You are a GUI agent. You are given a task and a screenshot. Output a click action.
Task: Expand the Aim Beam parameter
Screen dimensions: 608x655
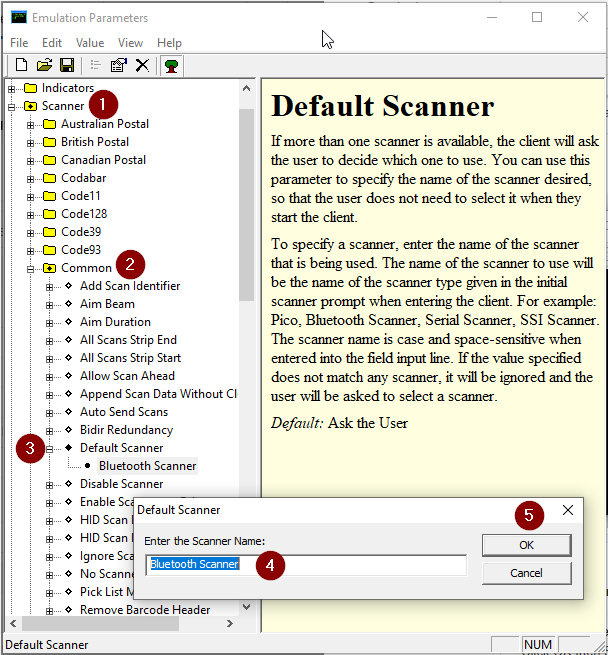(50, 304)
